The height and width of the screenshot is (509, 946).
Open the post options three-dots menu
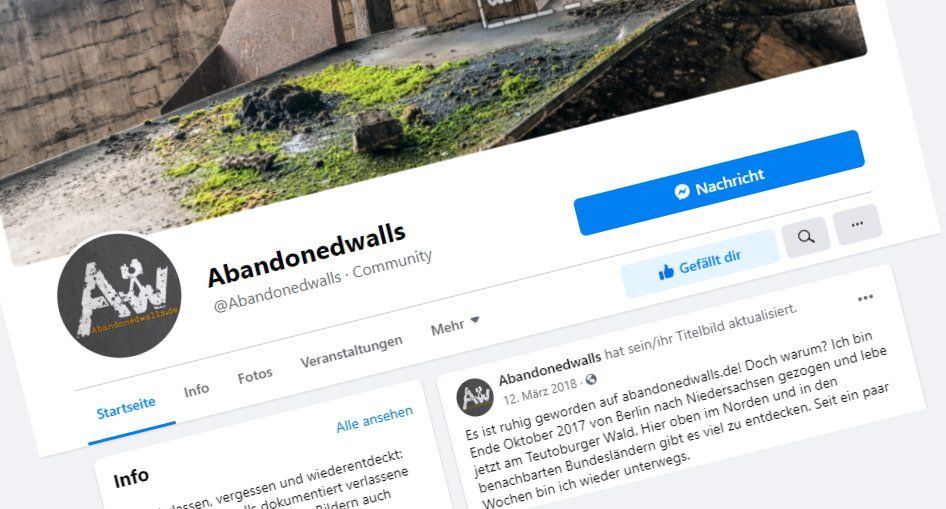coord(865,298)
